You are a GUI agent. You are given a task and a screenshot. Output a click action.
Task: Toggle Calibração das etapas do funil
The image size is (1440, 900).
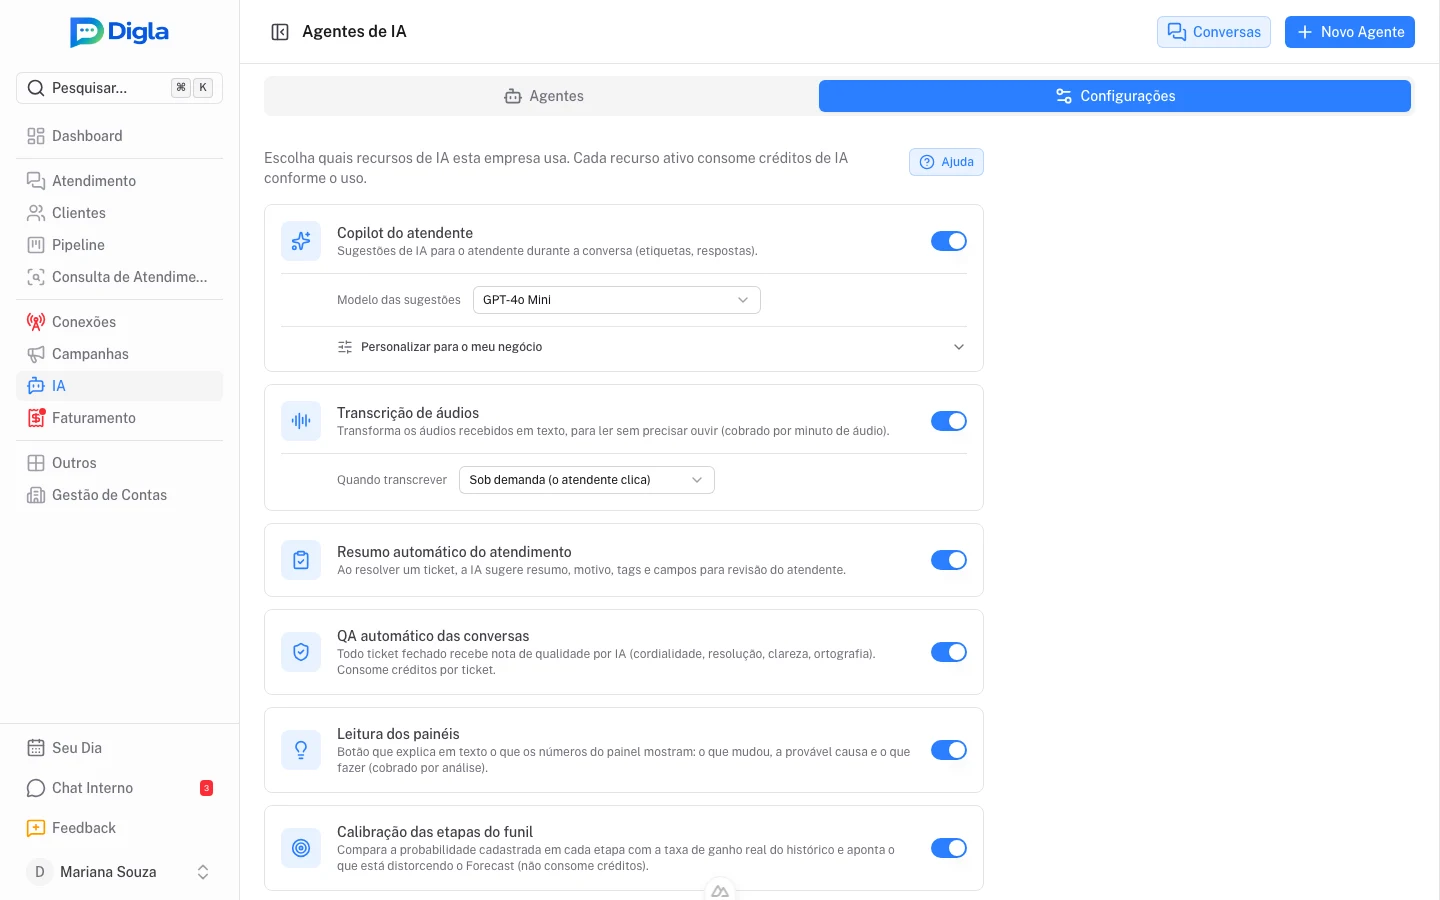click(949, 848)
